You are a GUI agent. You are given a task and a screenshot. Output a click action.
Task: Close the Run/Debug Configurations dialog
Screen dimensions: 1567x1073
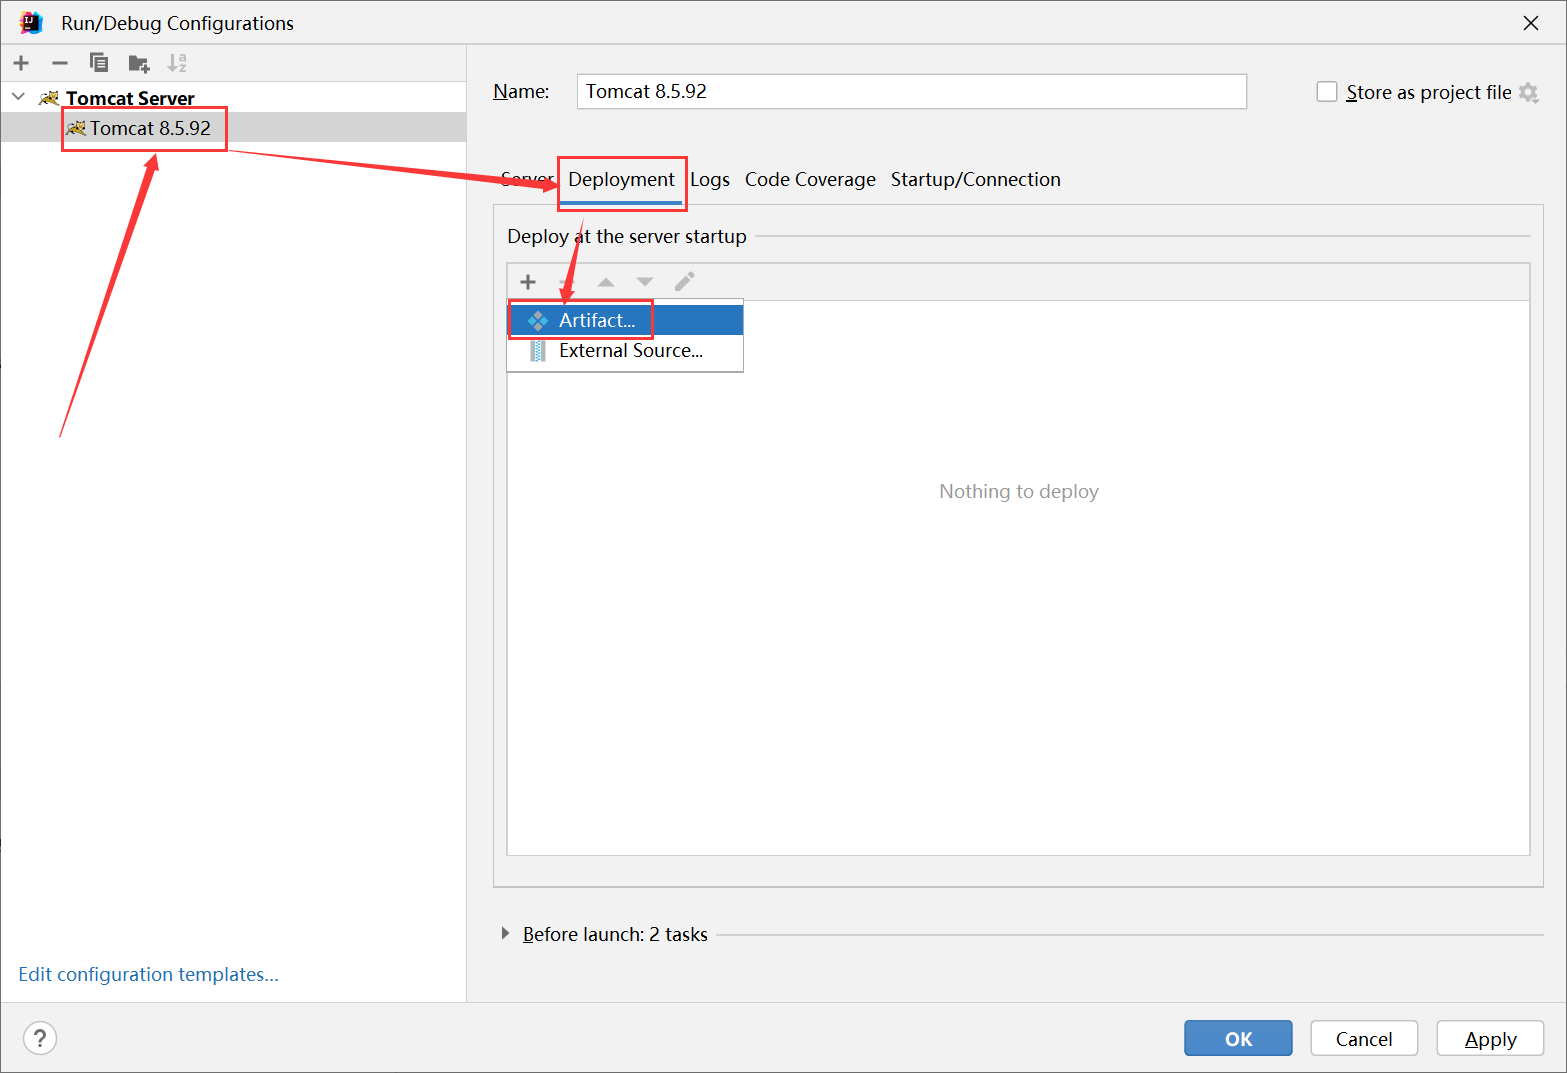click(1531, 23)
